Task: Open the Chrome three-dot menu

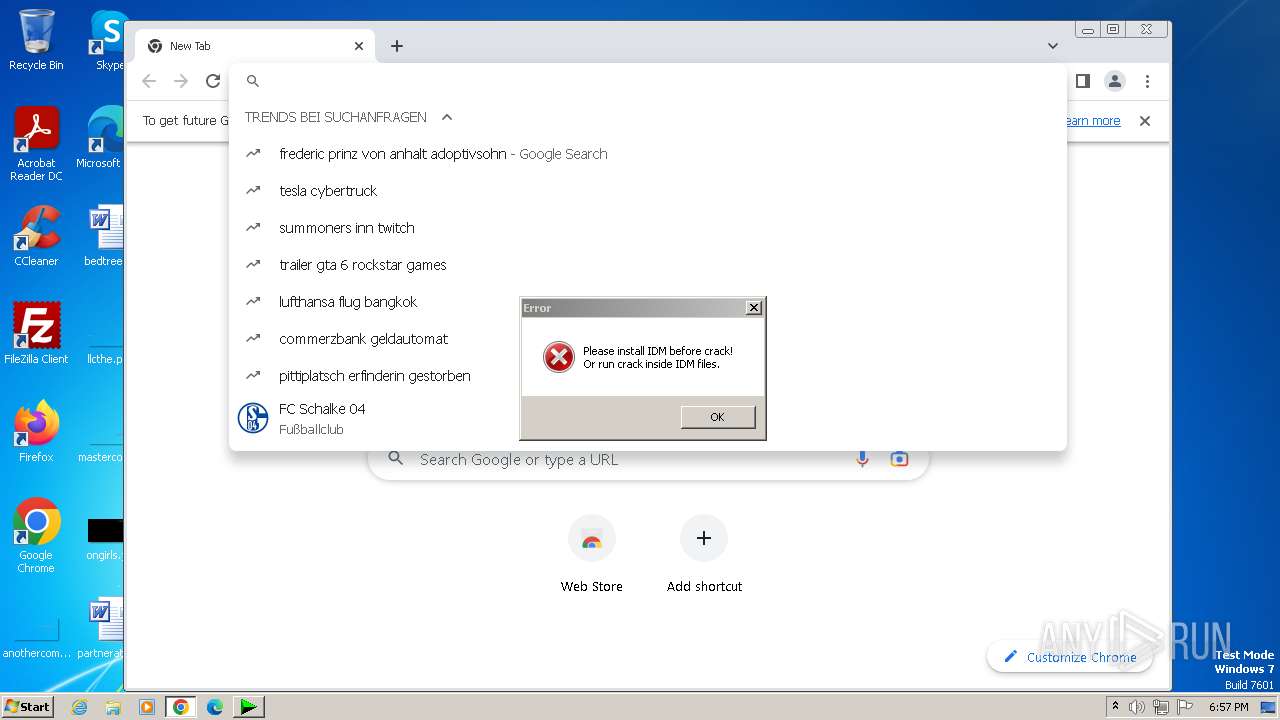Action: (x=1147, y=81)
